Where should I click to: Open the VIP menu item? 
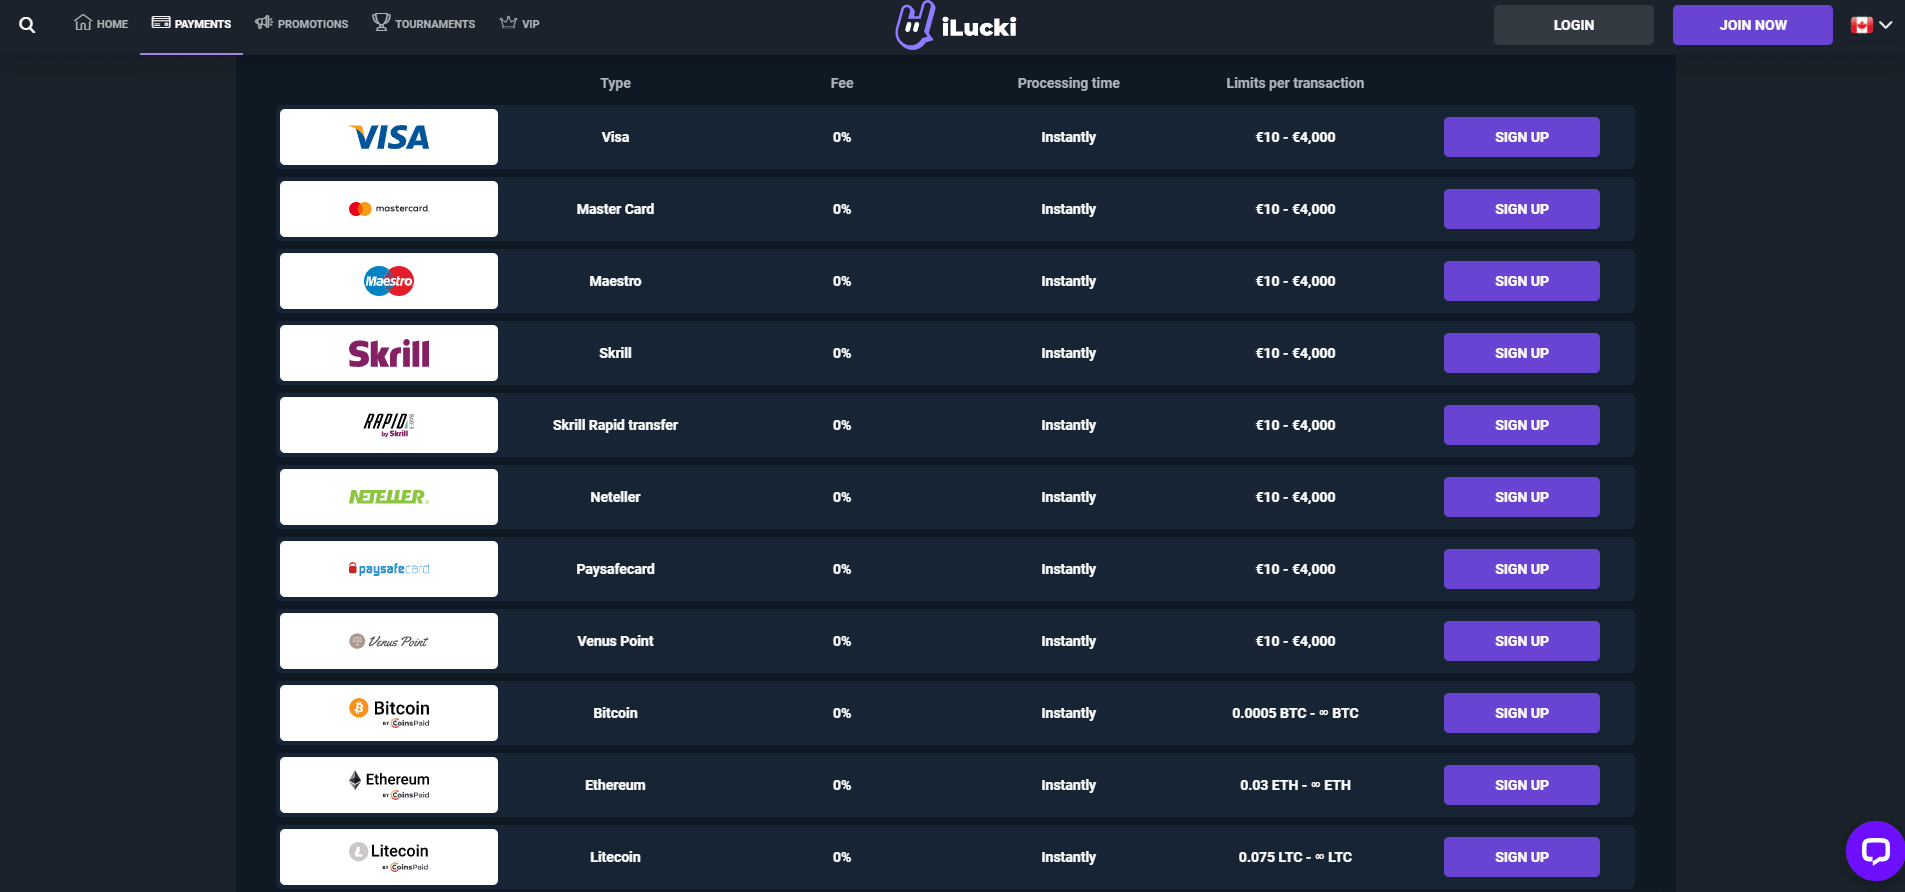point(519,23)
